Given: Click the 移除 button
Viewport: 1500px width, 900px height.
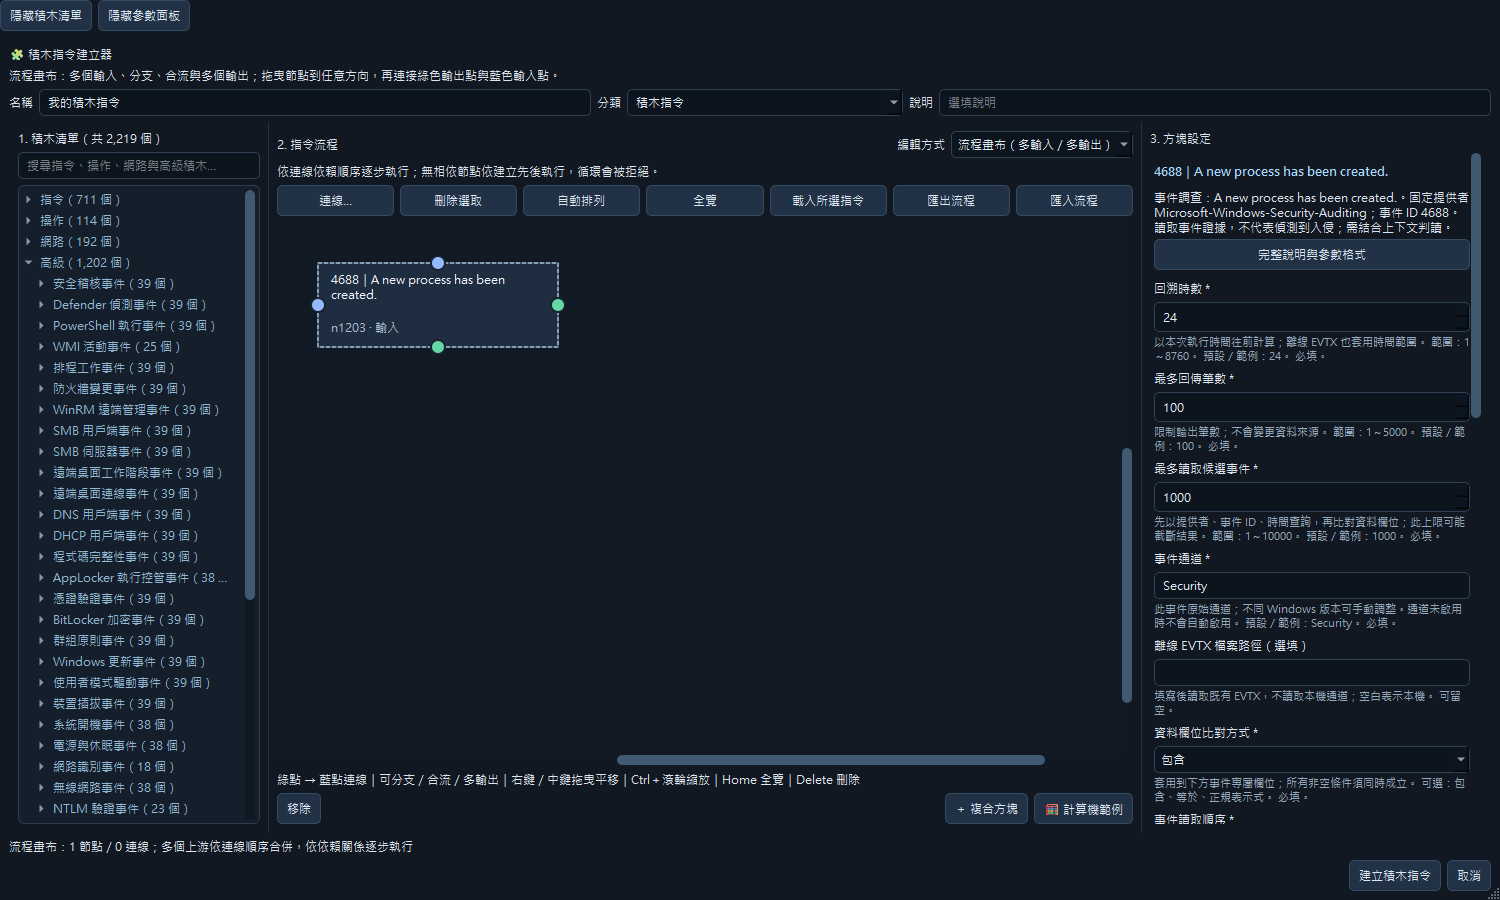Looking at the screenshot, I should point(298,808).
